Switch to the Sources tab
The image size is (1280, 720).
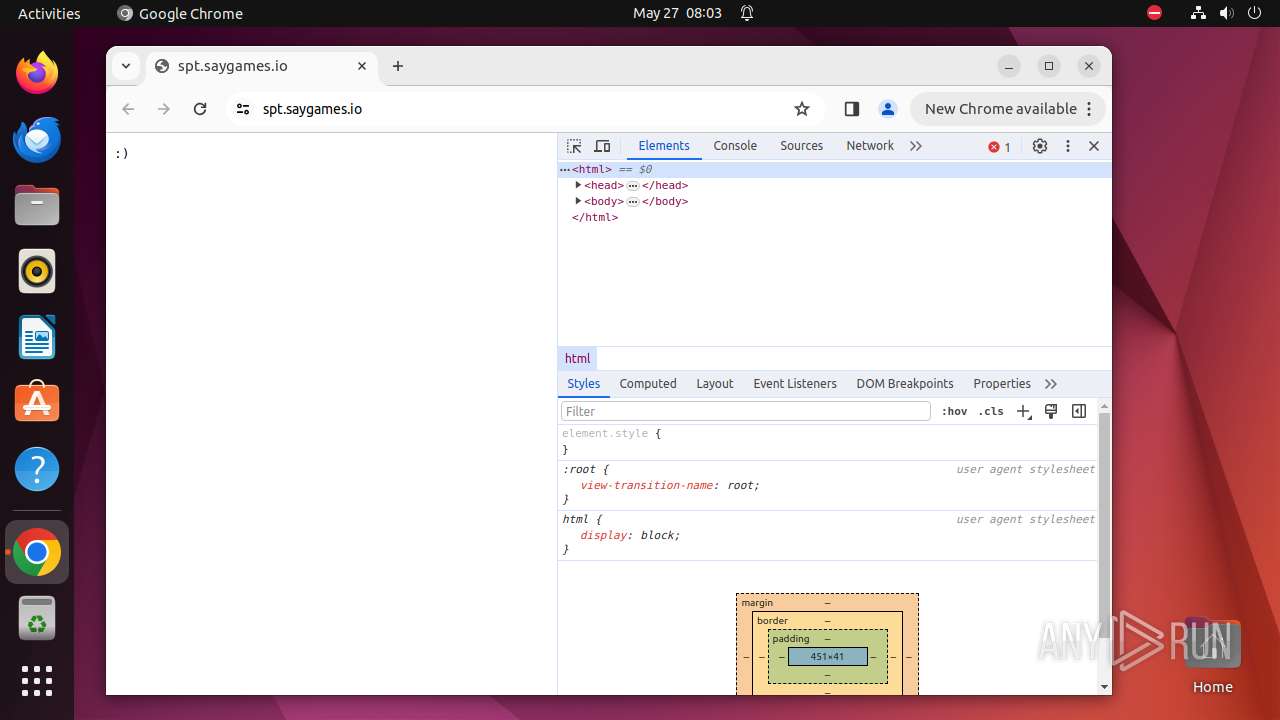tap(802, 146)
